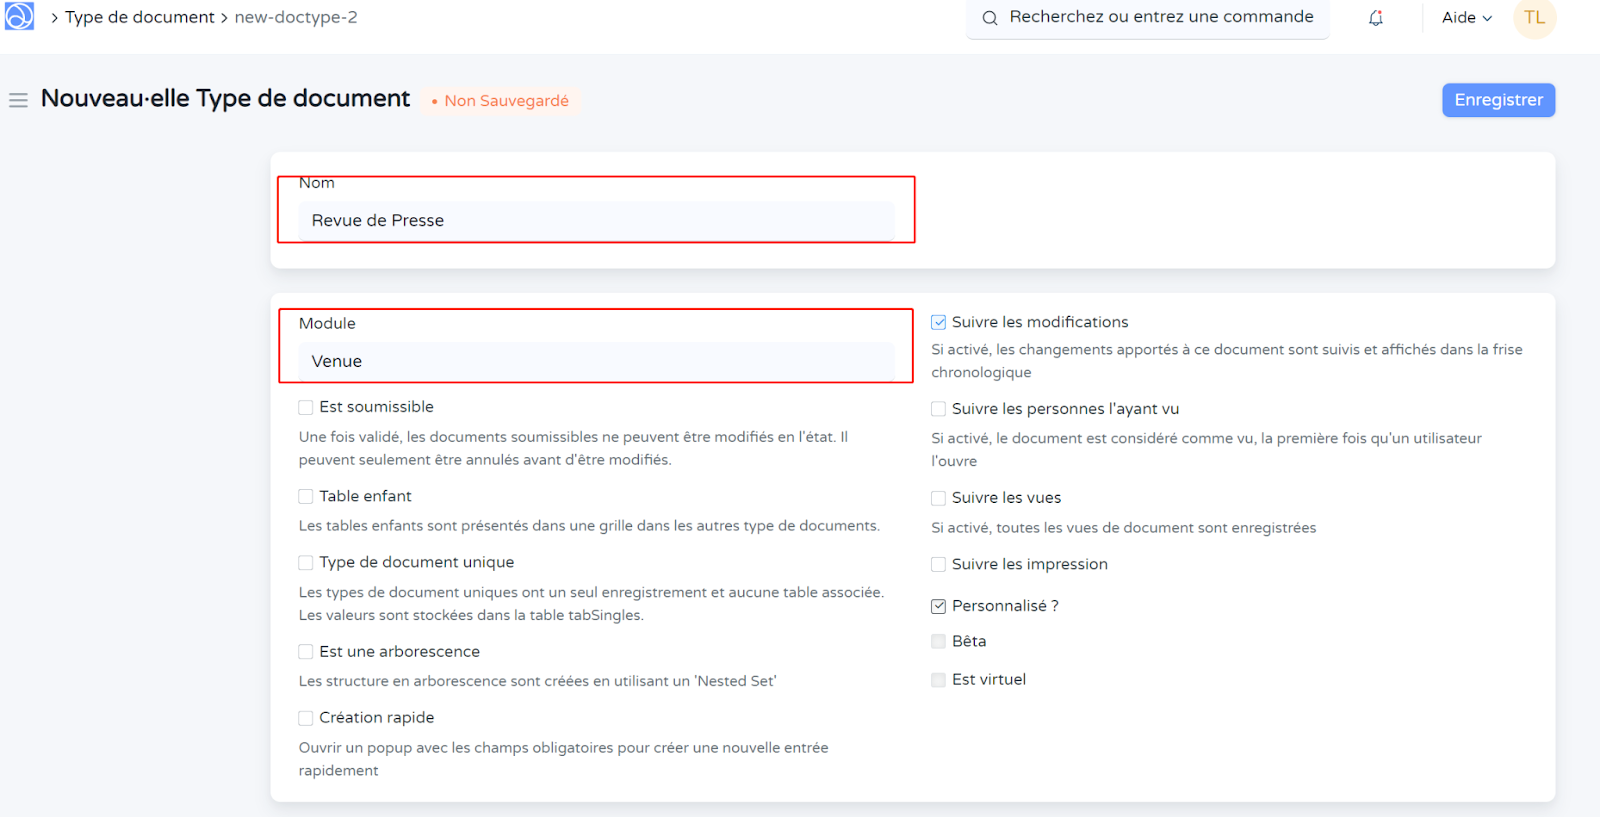Enable the Est soumissible checkbox
Image resolution: width=1600 pixels, height=817 pixels.
(x=306, y=408)
